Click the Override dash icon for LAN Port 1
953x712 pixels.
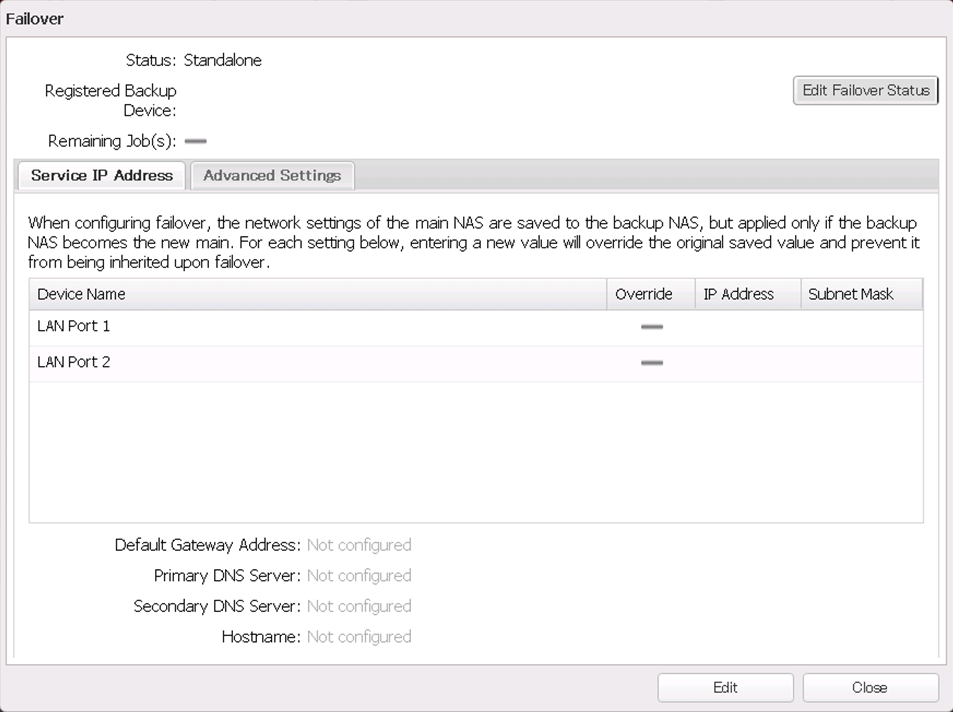(x=651, y=327)
